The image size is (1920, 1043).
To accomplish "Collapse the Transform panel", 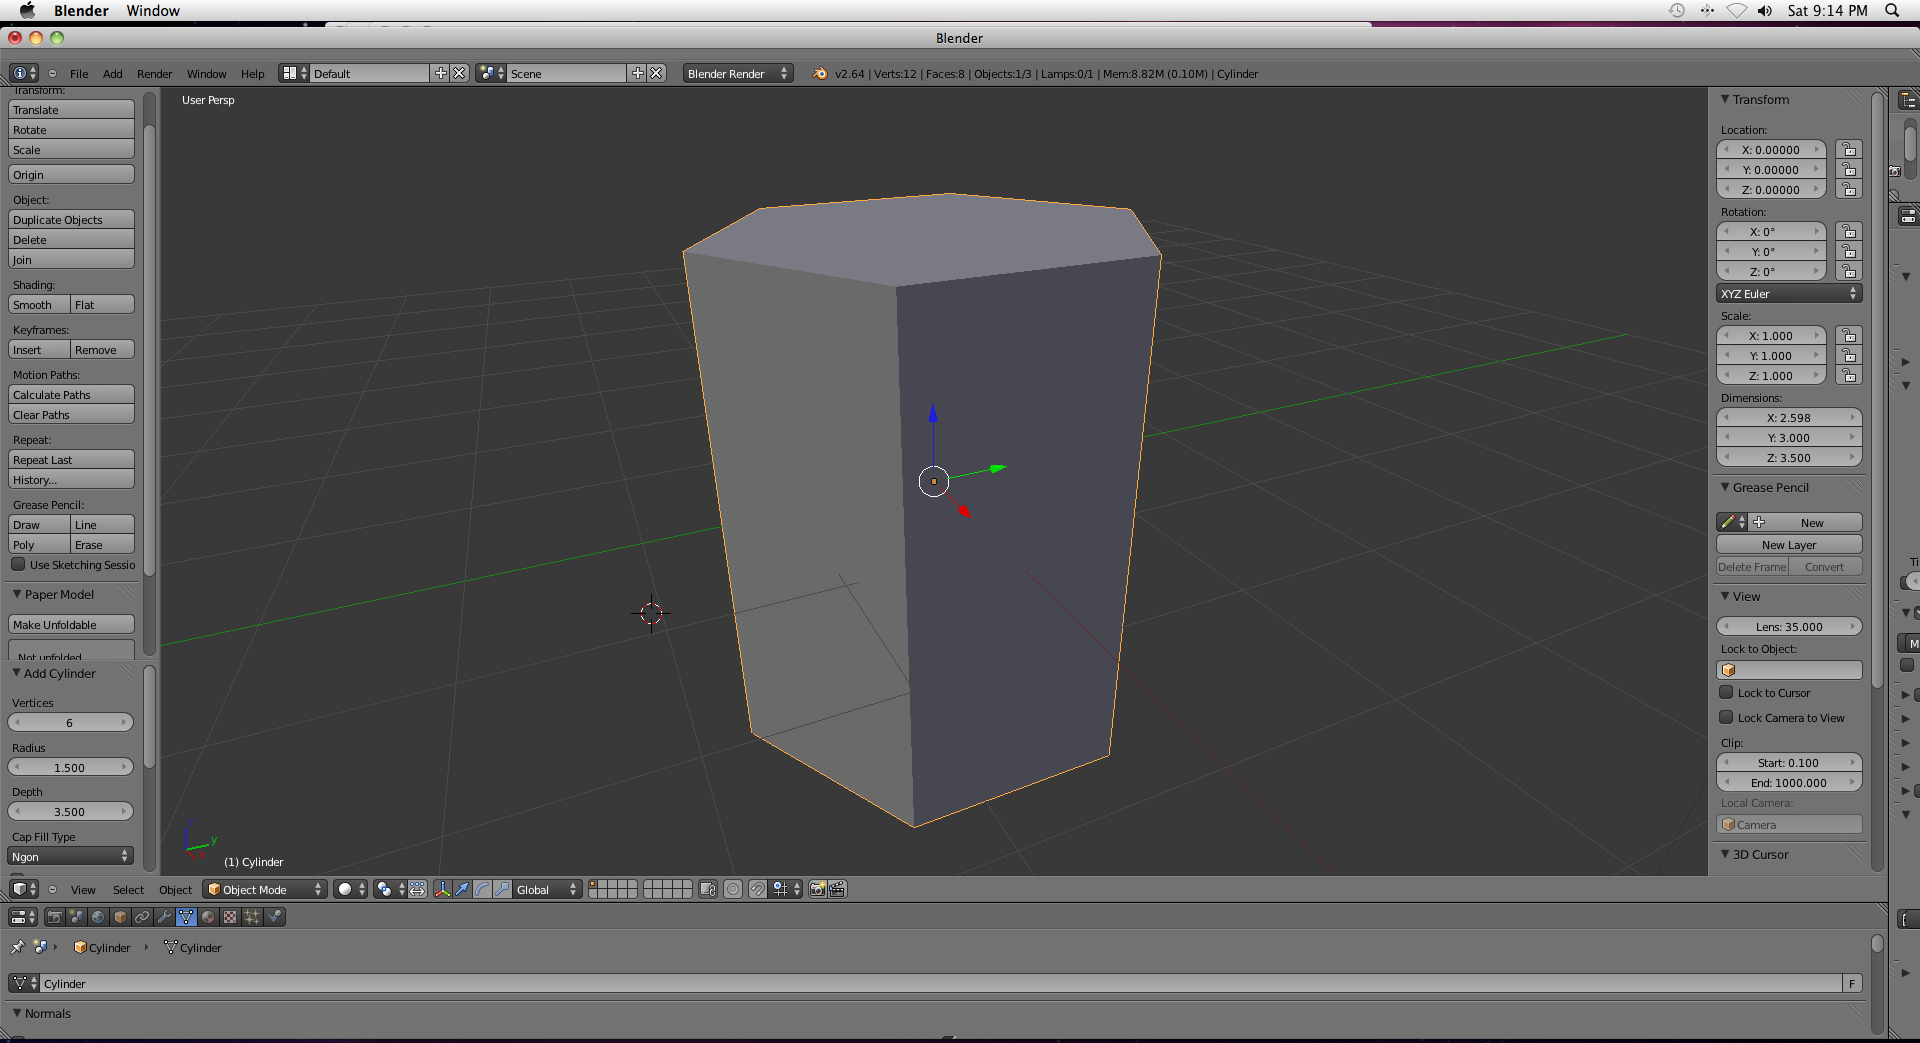I will (1725, 99).
